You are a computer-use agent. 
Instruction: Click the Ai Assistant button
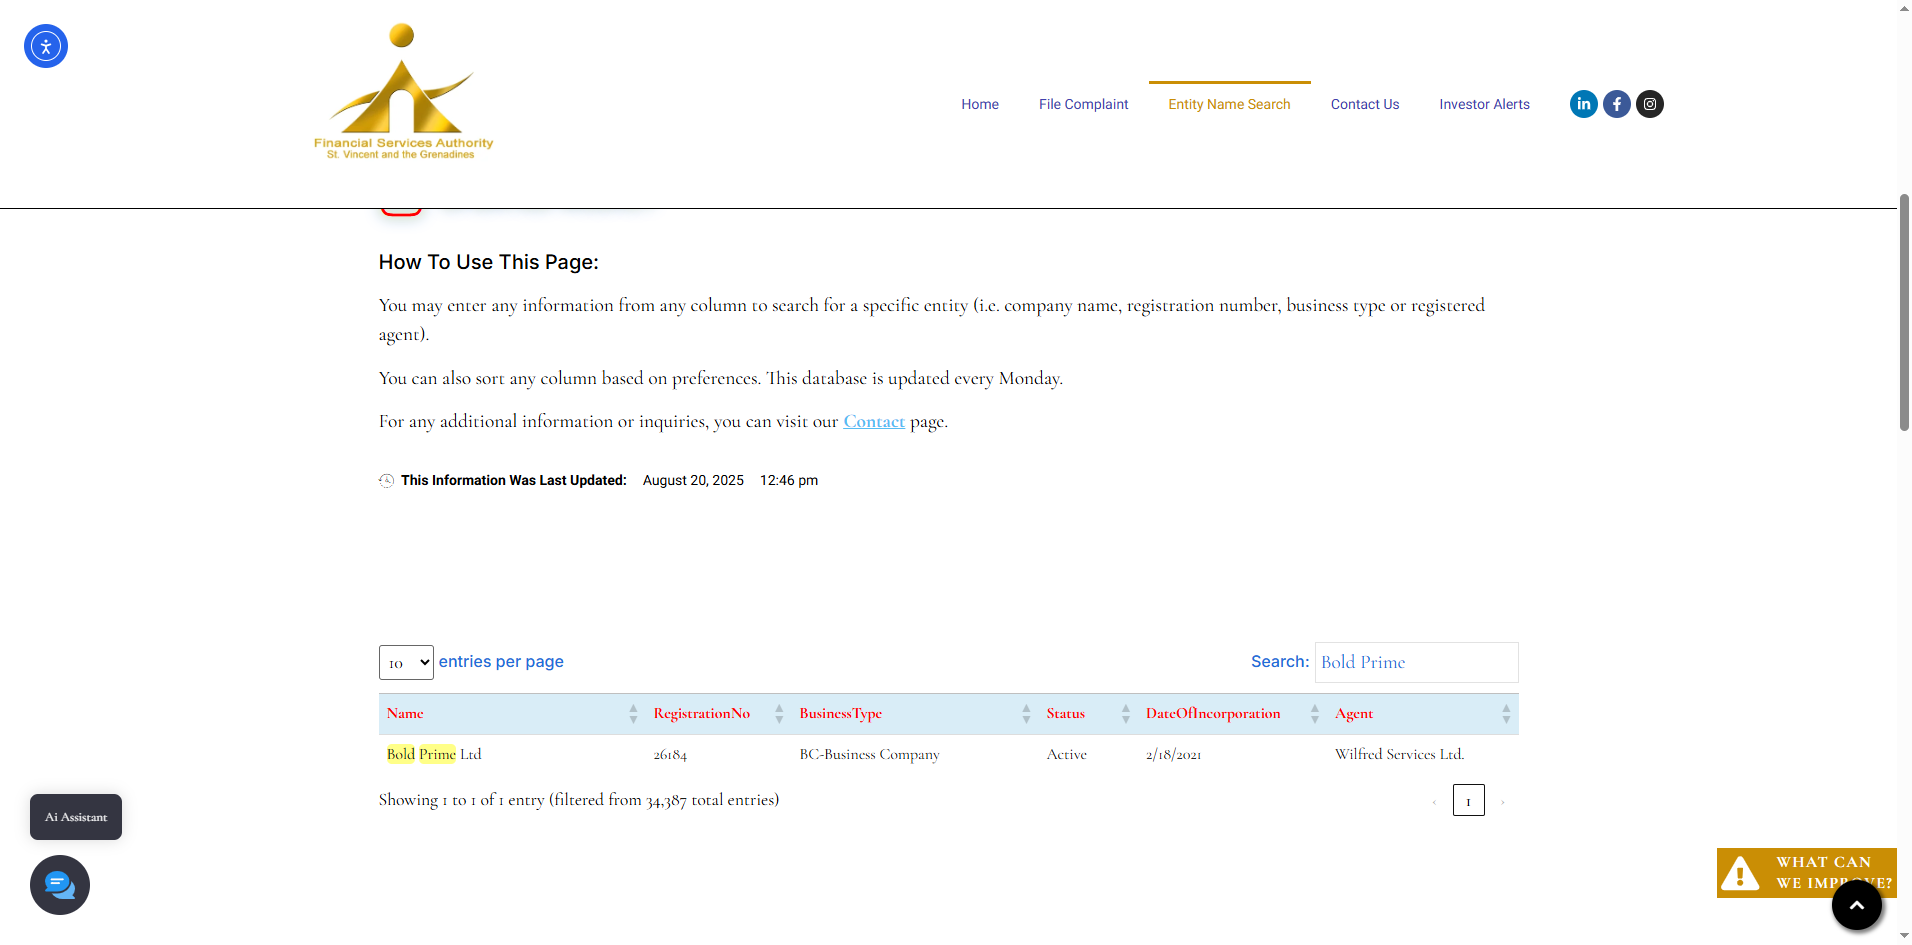tap(76, 817)
